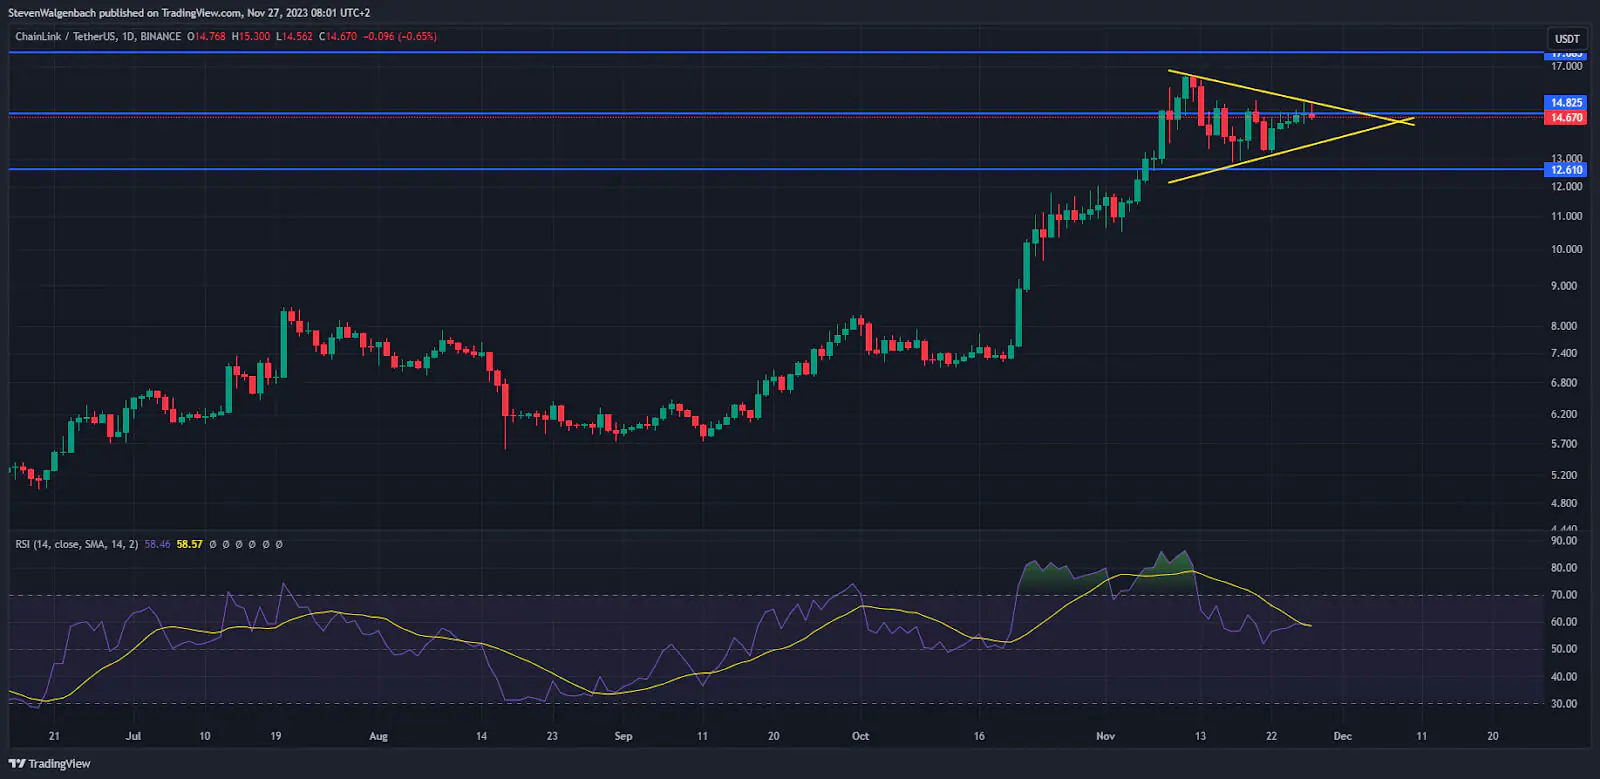The height and width of the screenshot is (779, 1600).
Task: Click the blue 14.825 price label
Action: [1566, 103]
